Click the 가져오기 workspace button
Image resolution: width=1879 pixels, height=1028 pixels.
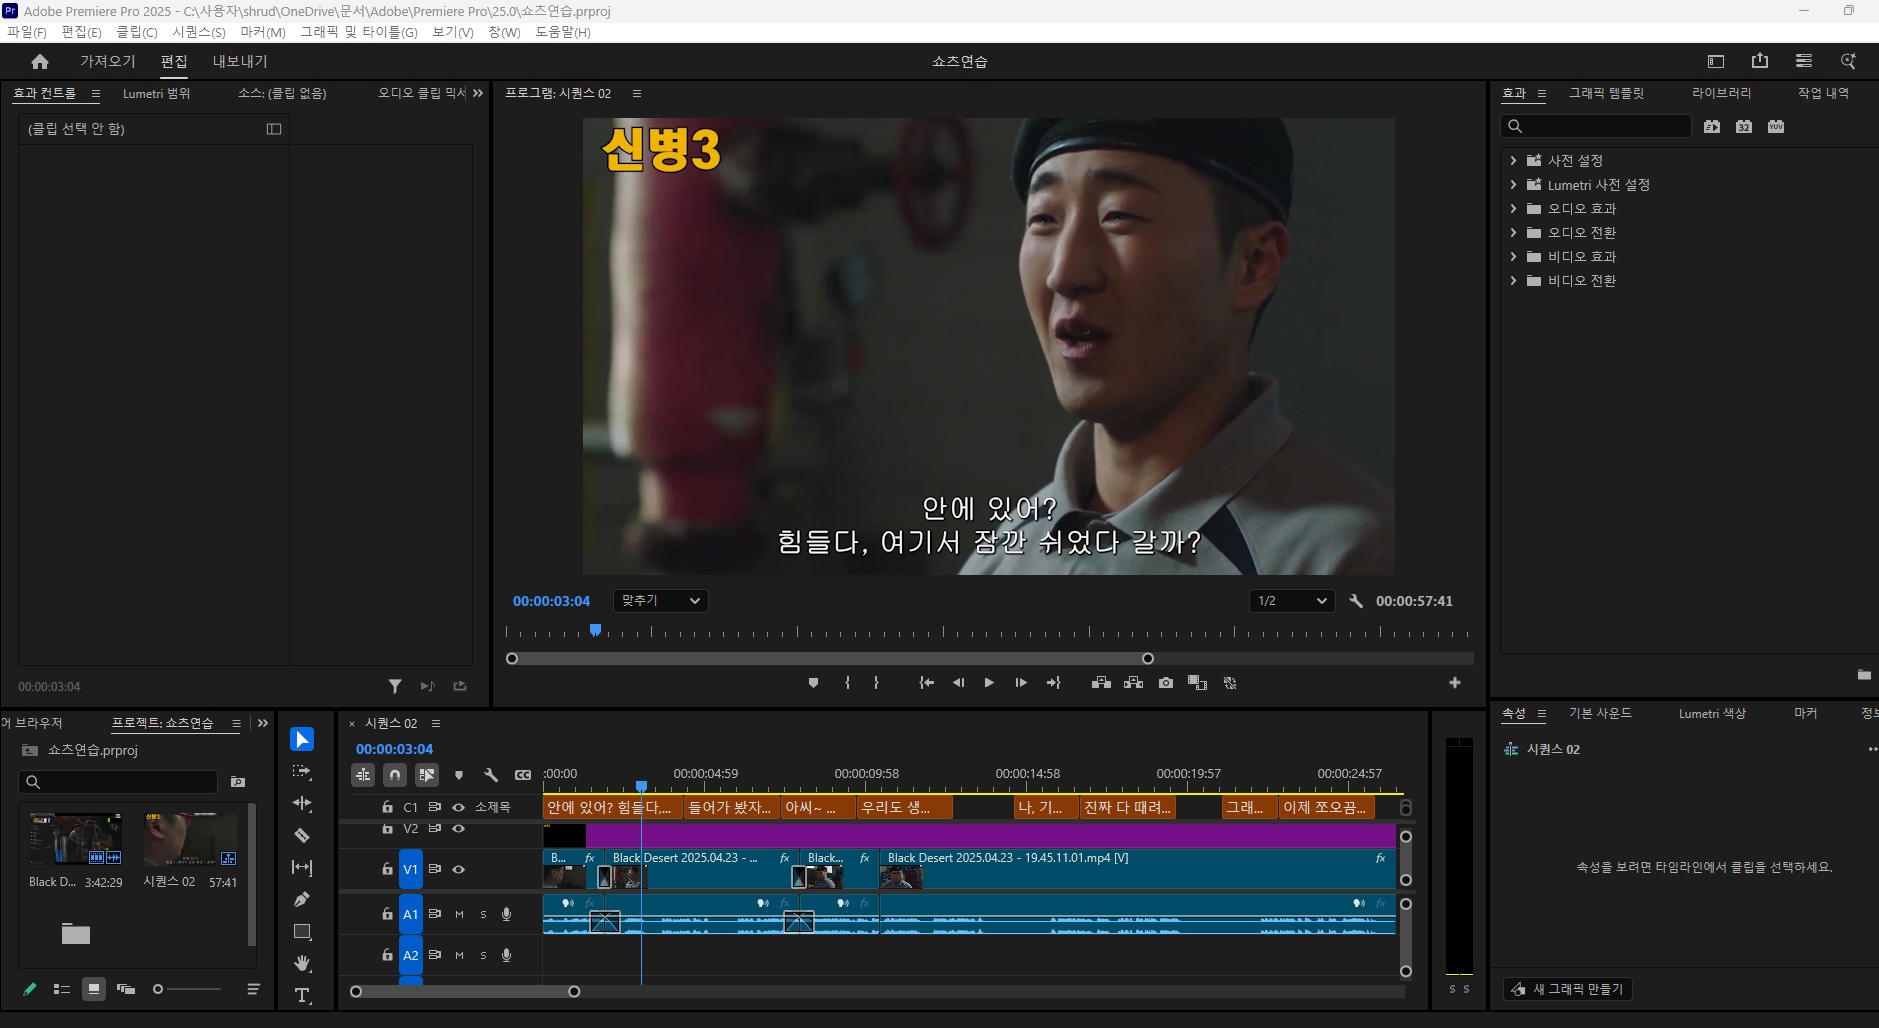click(x=108, y=61)
